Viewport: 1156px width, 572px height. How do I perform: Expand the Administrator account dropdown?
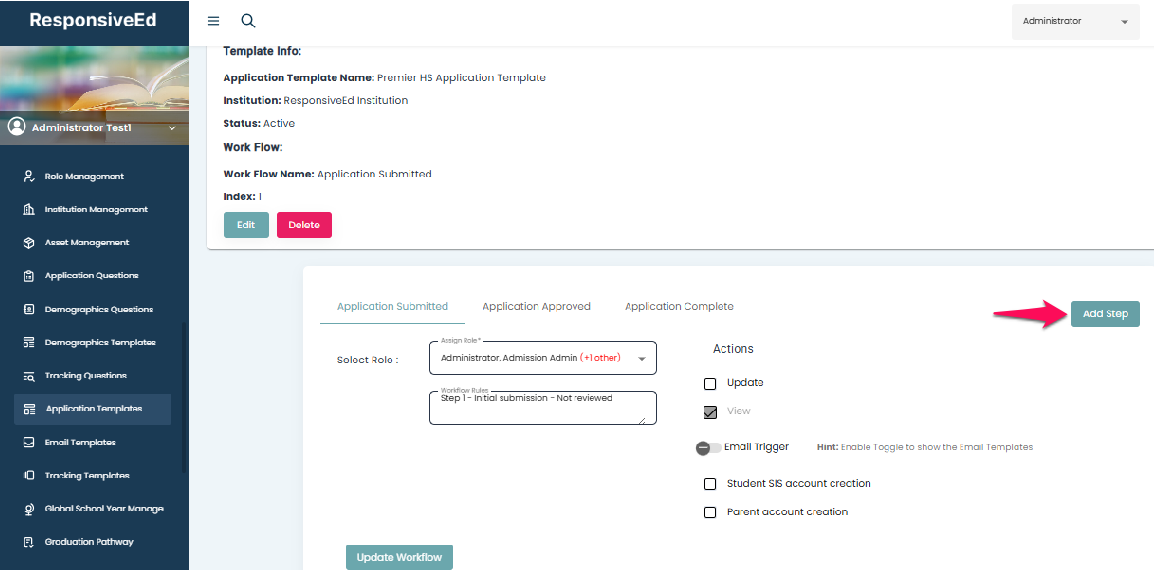1075,21
